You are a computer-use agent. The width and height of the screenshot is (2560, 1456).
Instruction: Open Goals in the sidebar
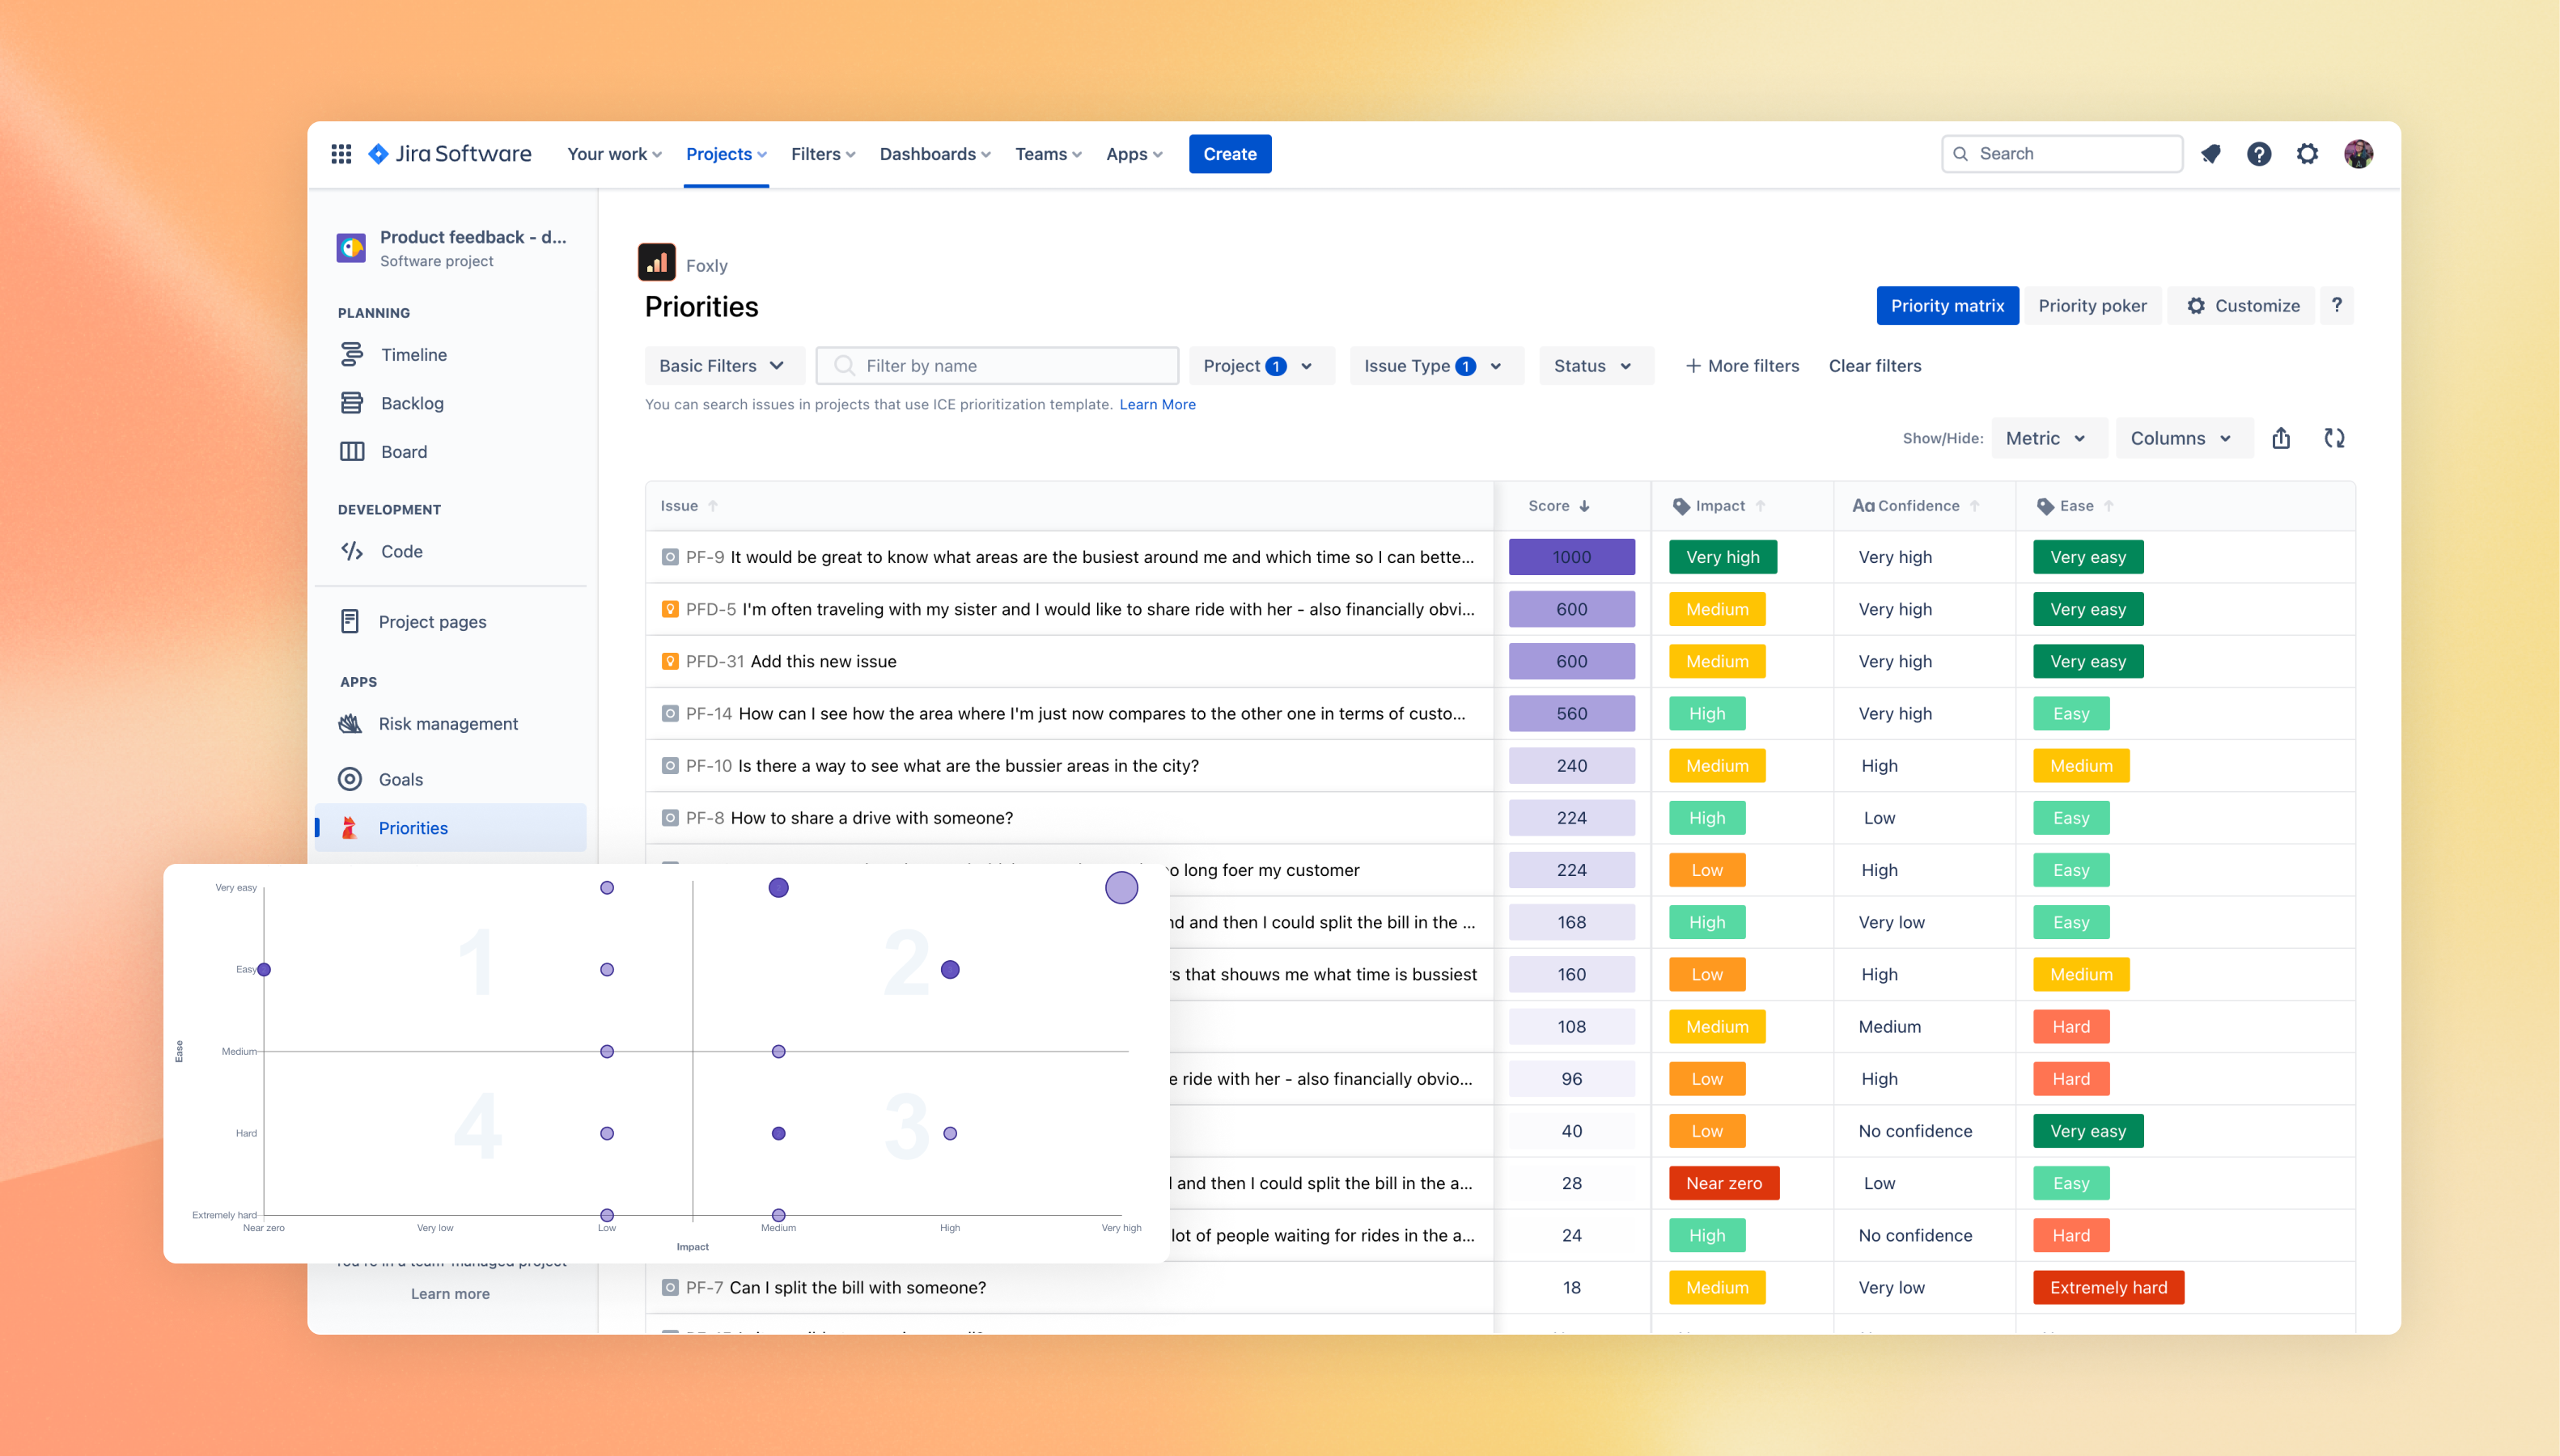pos(400,779)
